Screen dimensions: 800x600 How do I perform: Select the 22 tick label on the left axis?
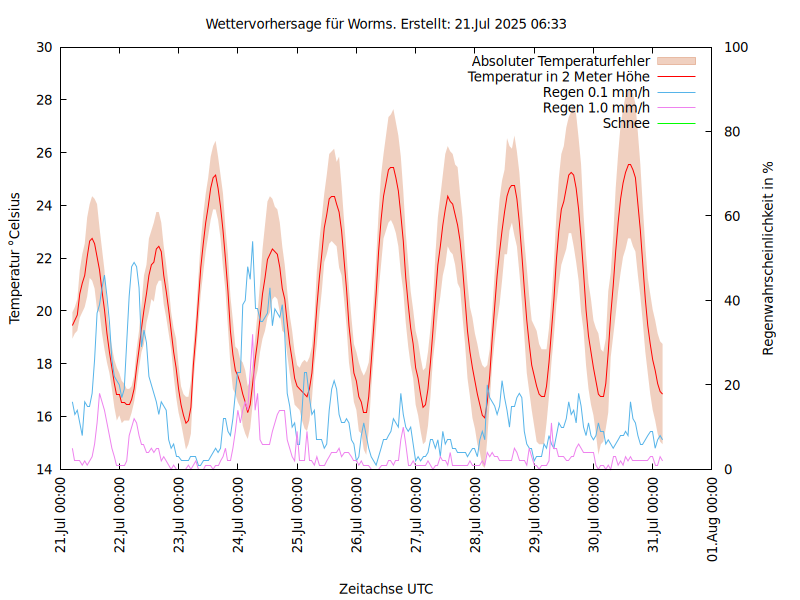pos(43,258)
